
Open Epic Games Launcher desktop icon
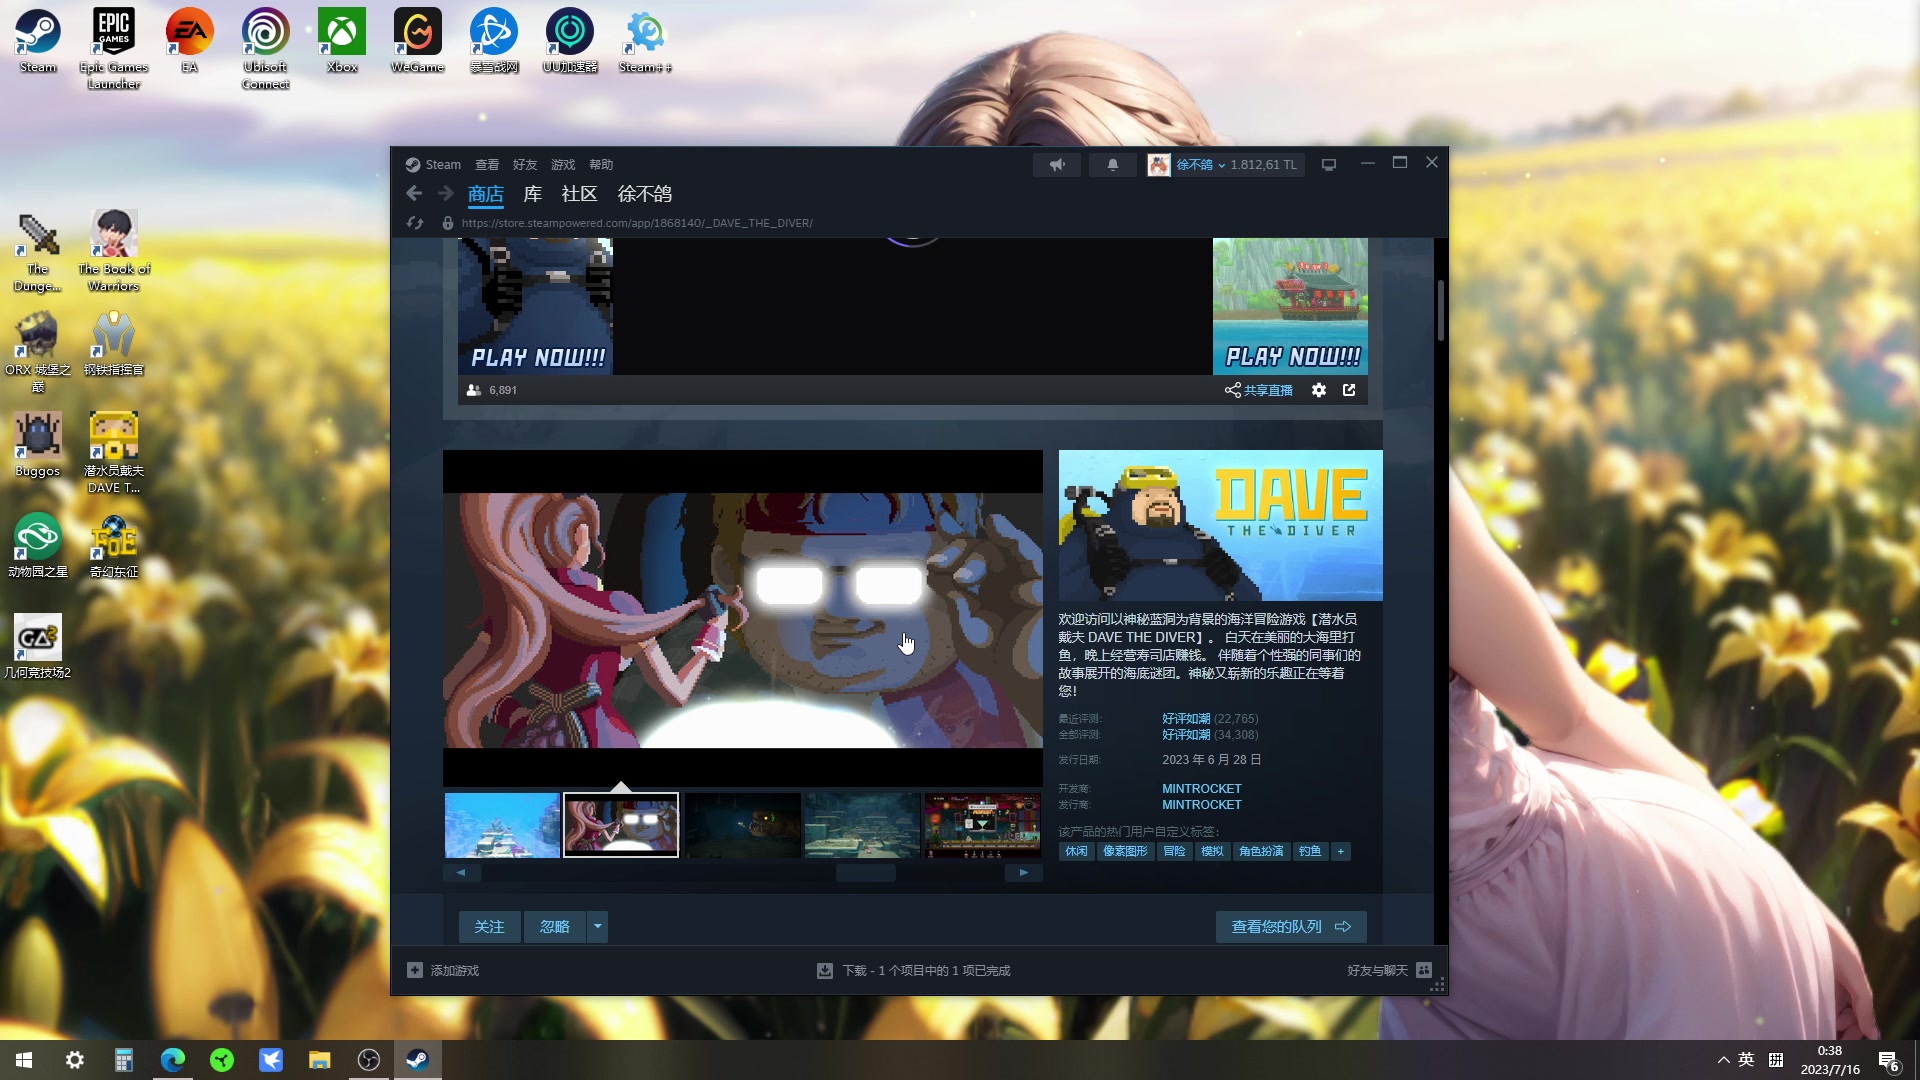point(114,49)
